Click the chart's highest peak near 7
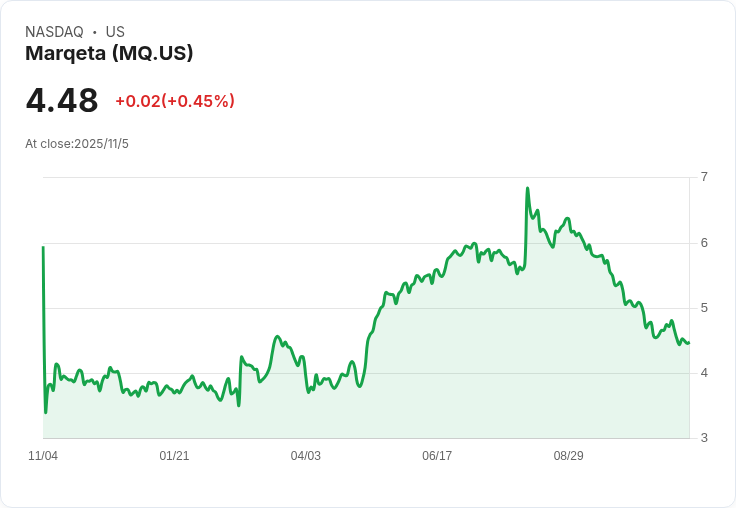736x508 pixels. pos(528,188)
